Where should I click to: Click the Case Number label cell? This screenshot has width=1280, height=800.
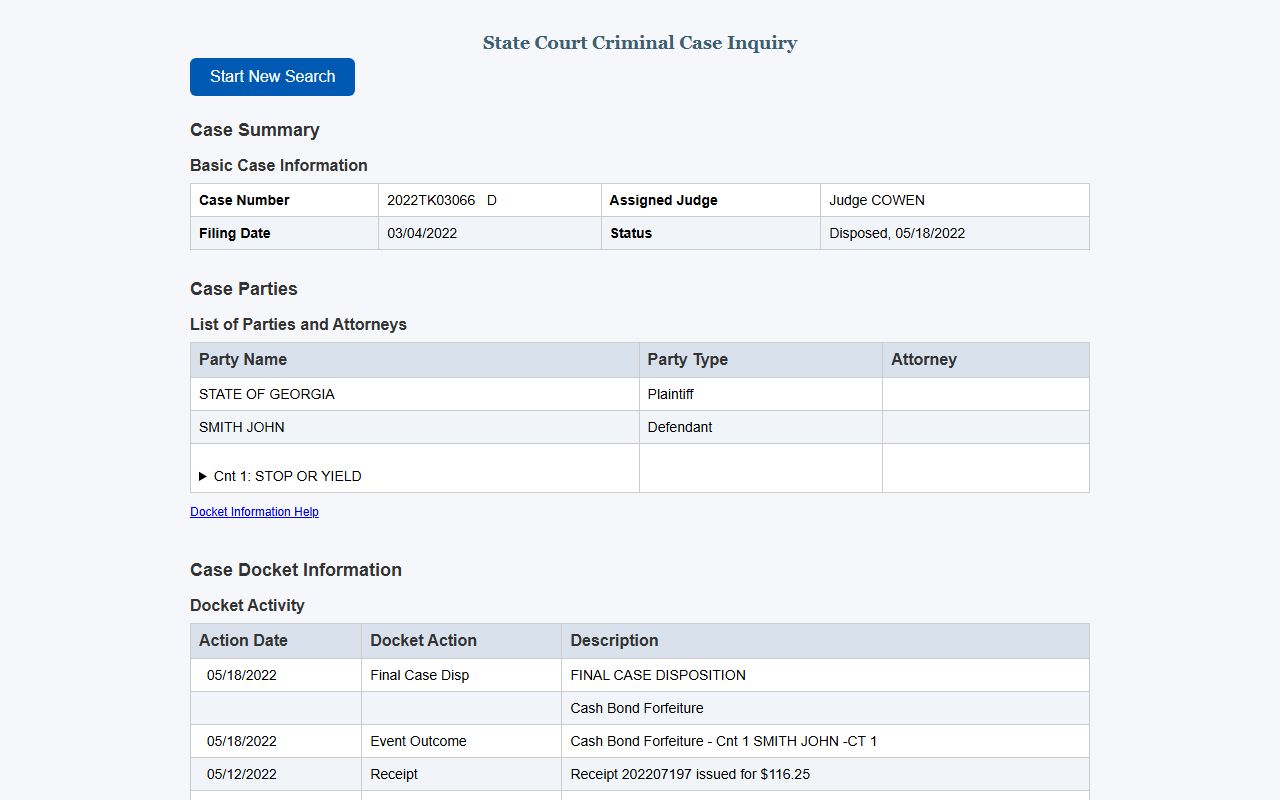(285, 200)
